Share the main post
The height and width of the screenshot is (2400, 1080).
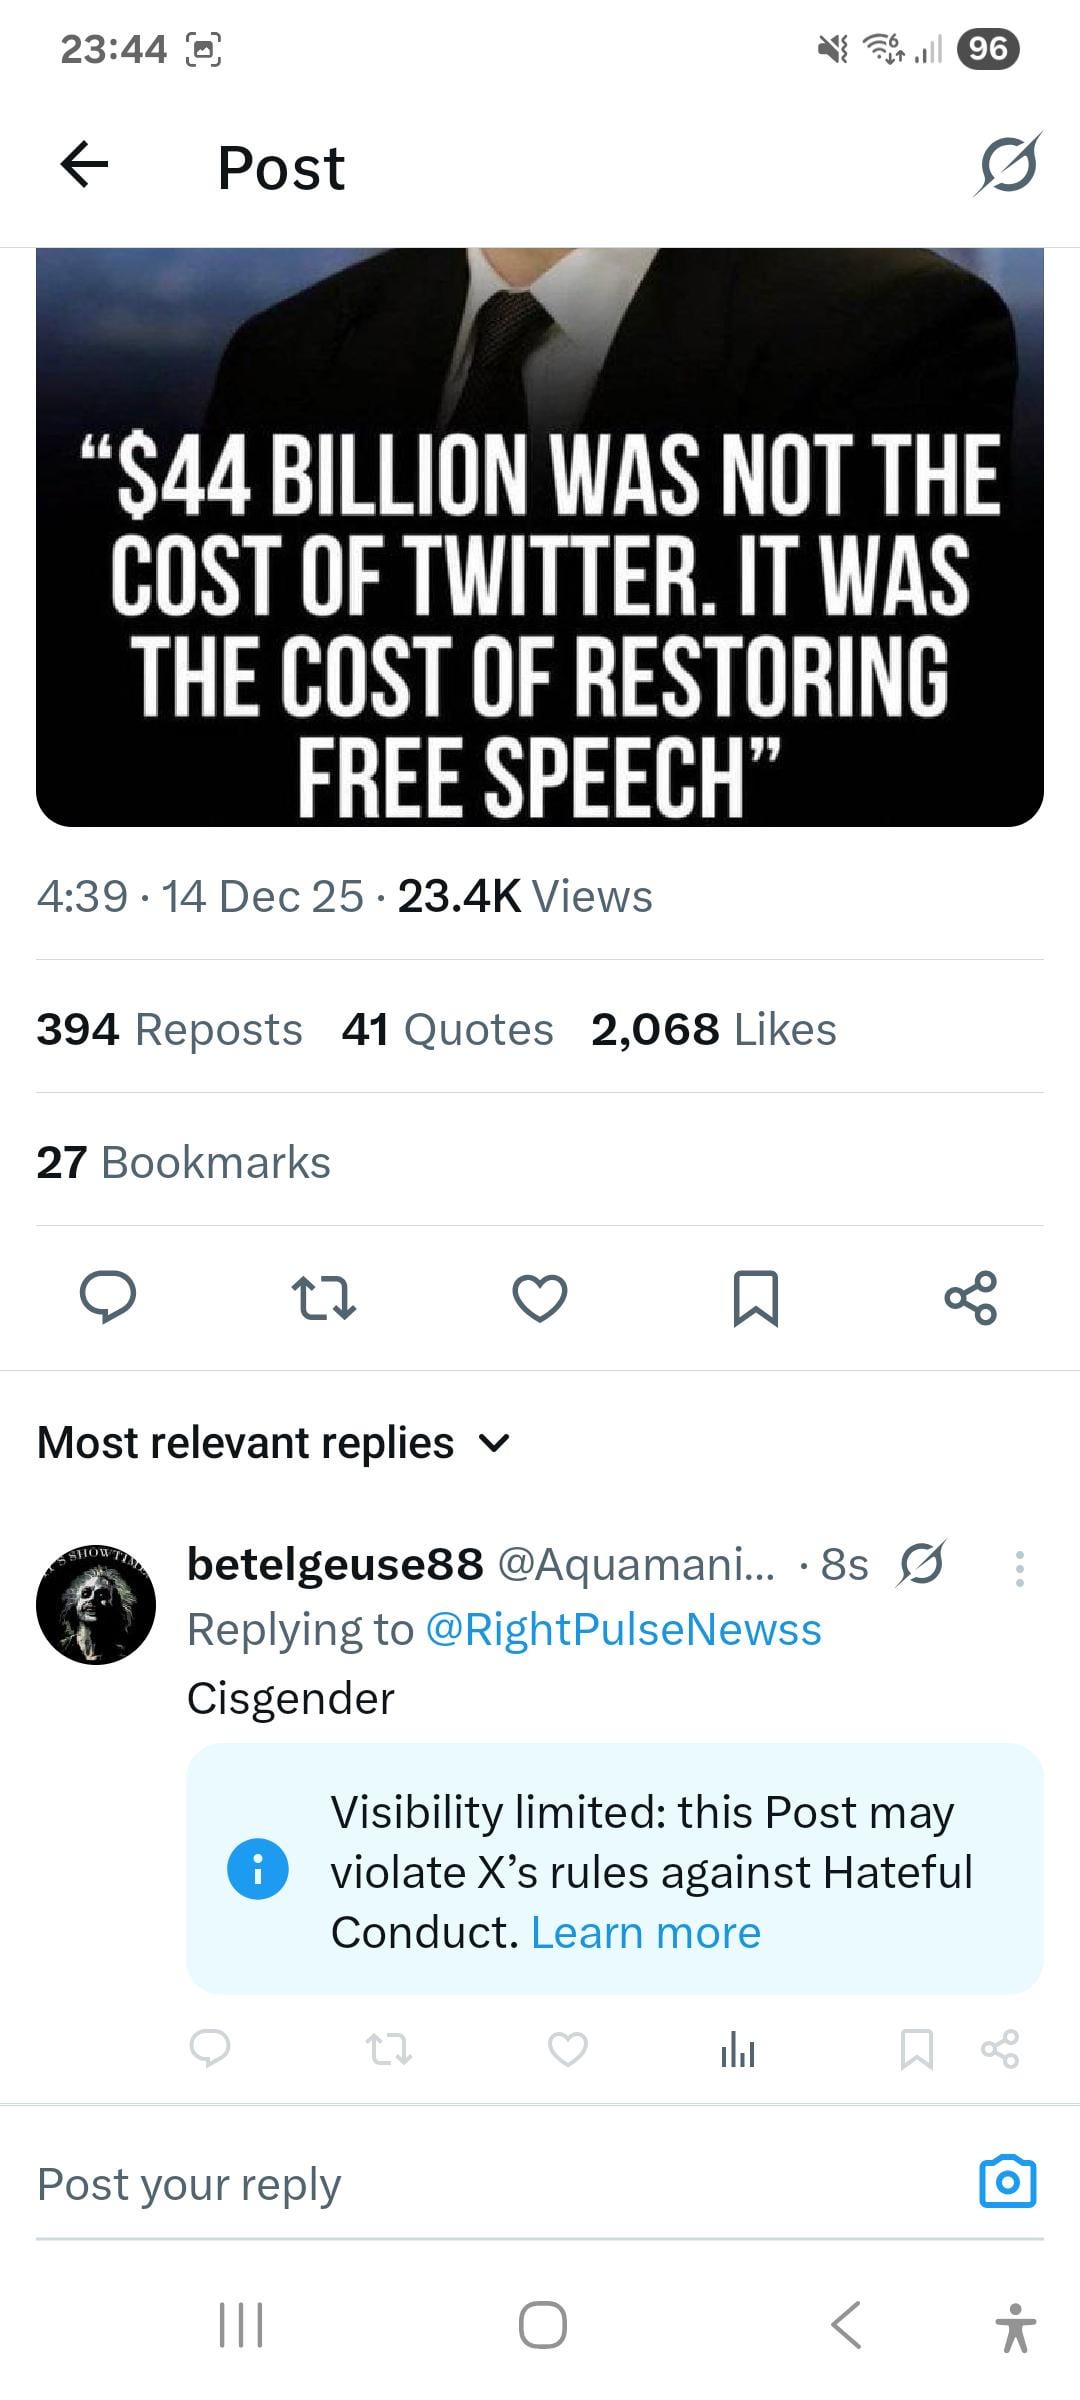coord(970,1297)
